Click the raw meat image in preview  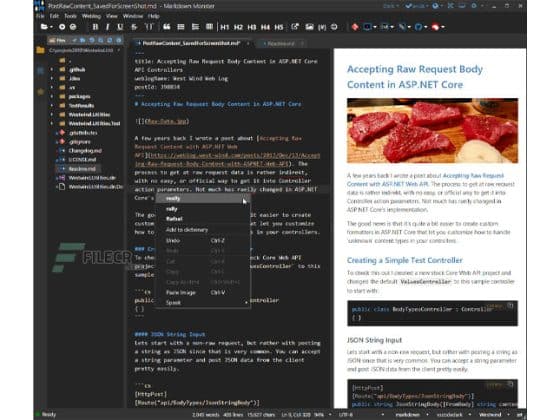432,130
